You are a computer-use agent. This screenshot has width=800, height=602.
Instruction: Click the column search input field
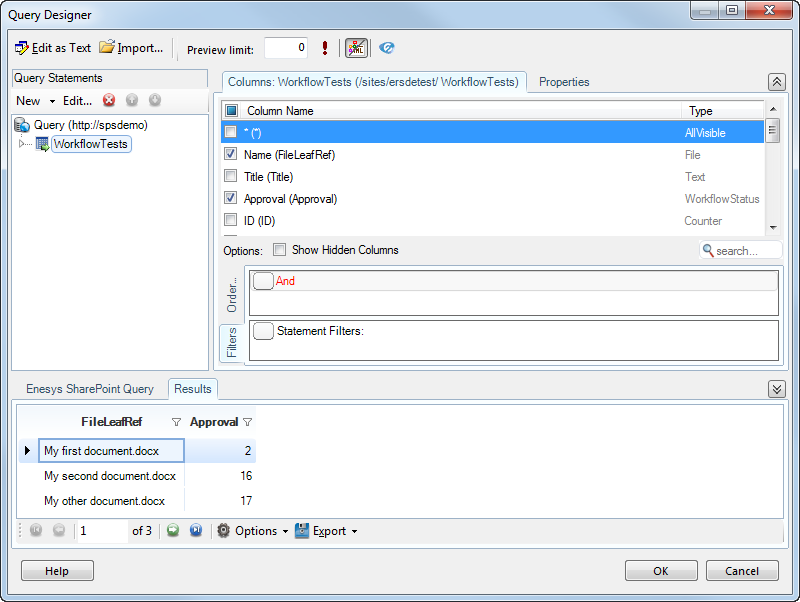(x=747, y=251)
